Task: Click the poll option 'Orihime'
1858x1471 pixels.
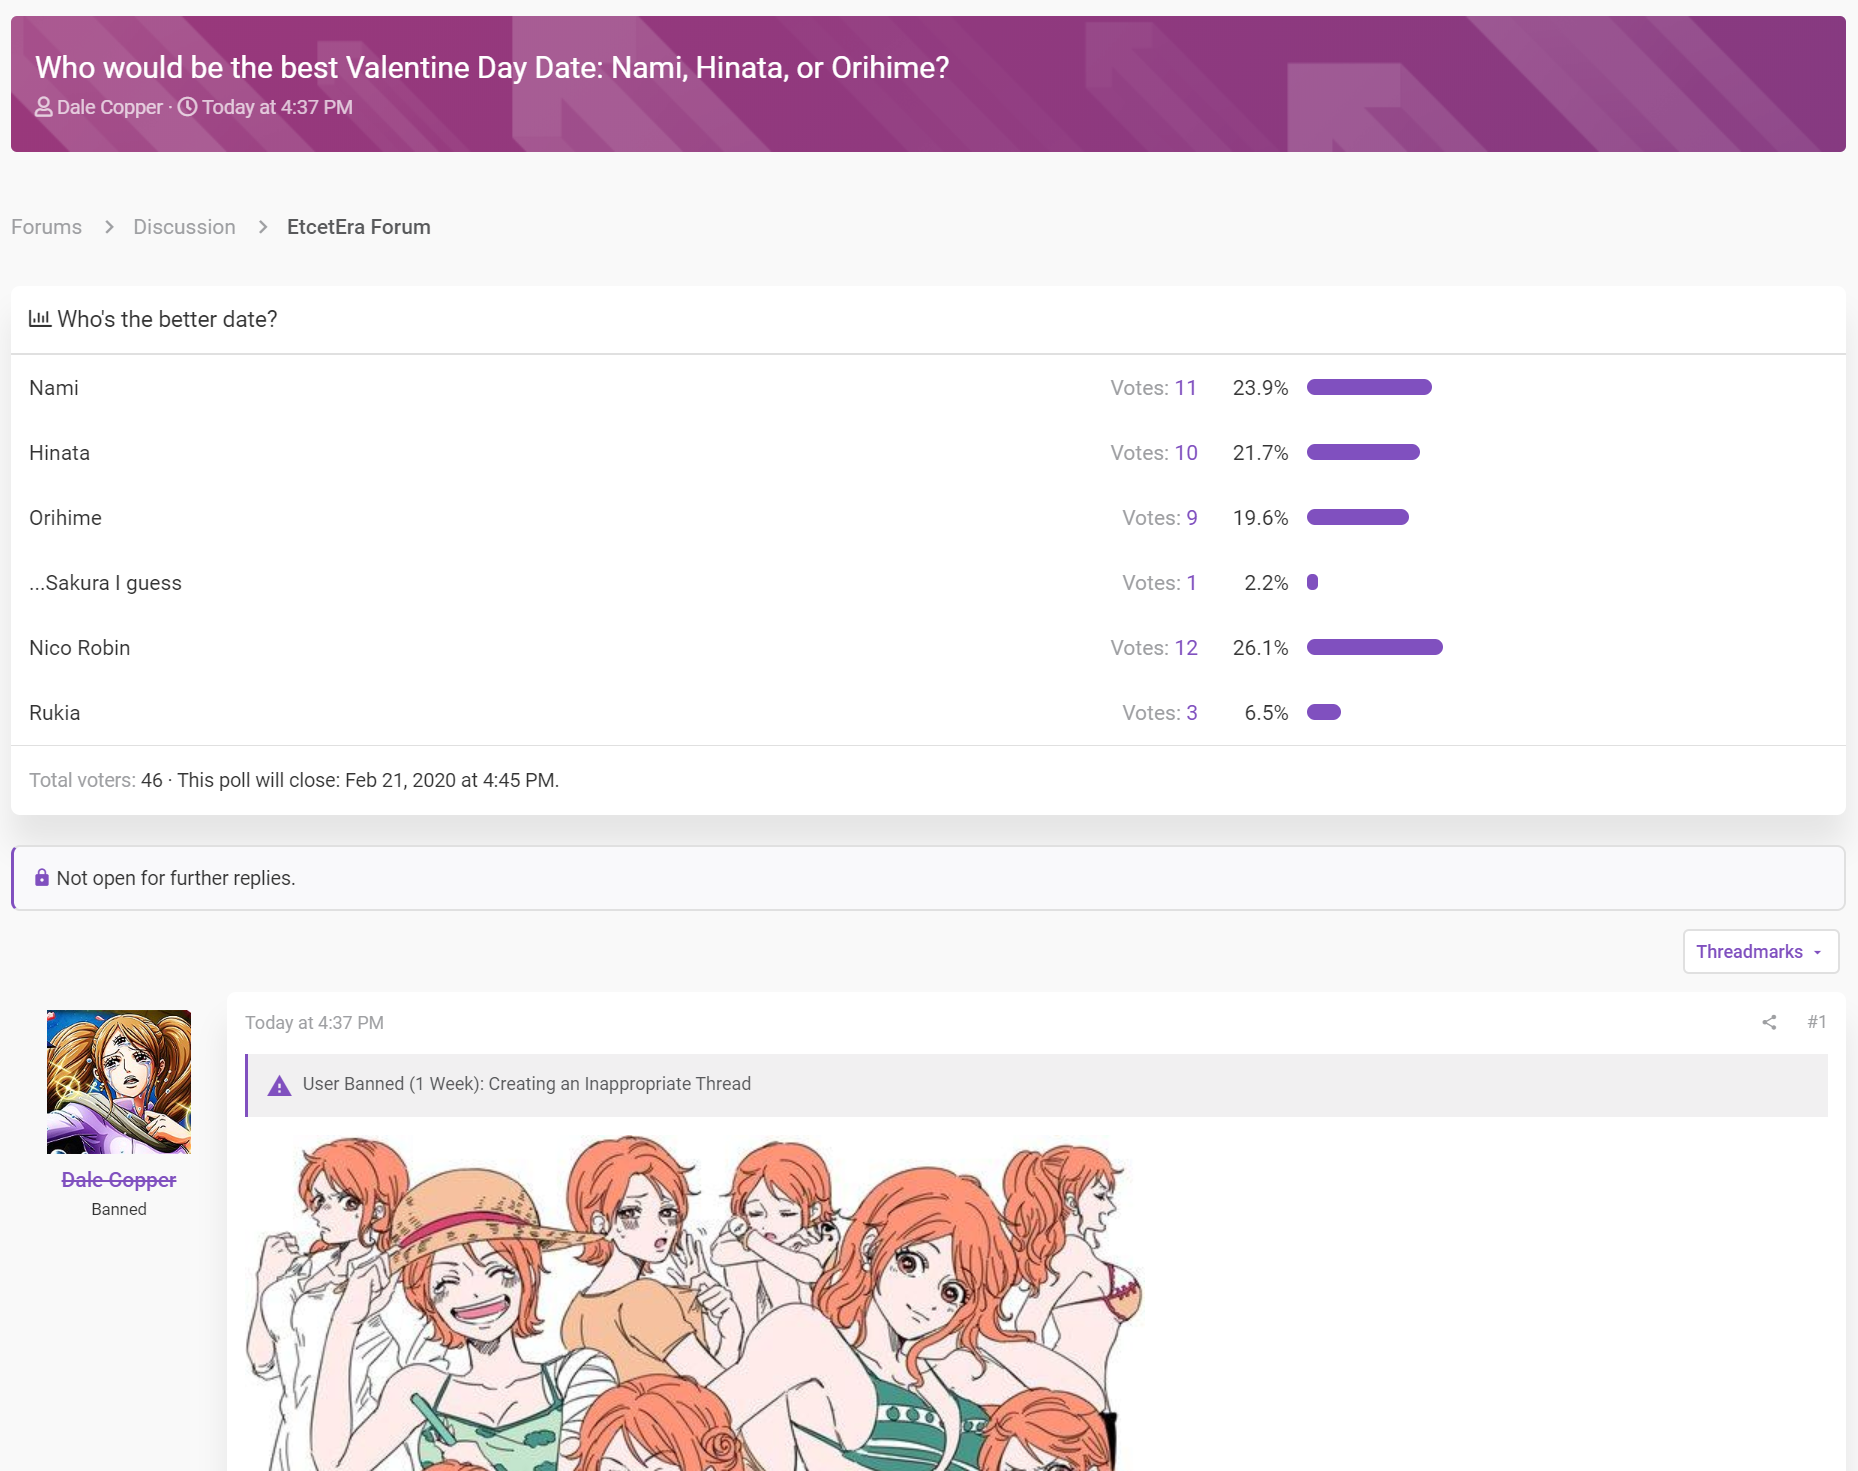Action: coord(66,518)
